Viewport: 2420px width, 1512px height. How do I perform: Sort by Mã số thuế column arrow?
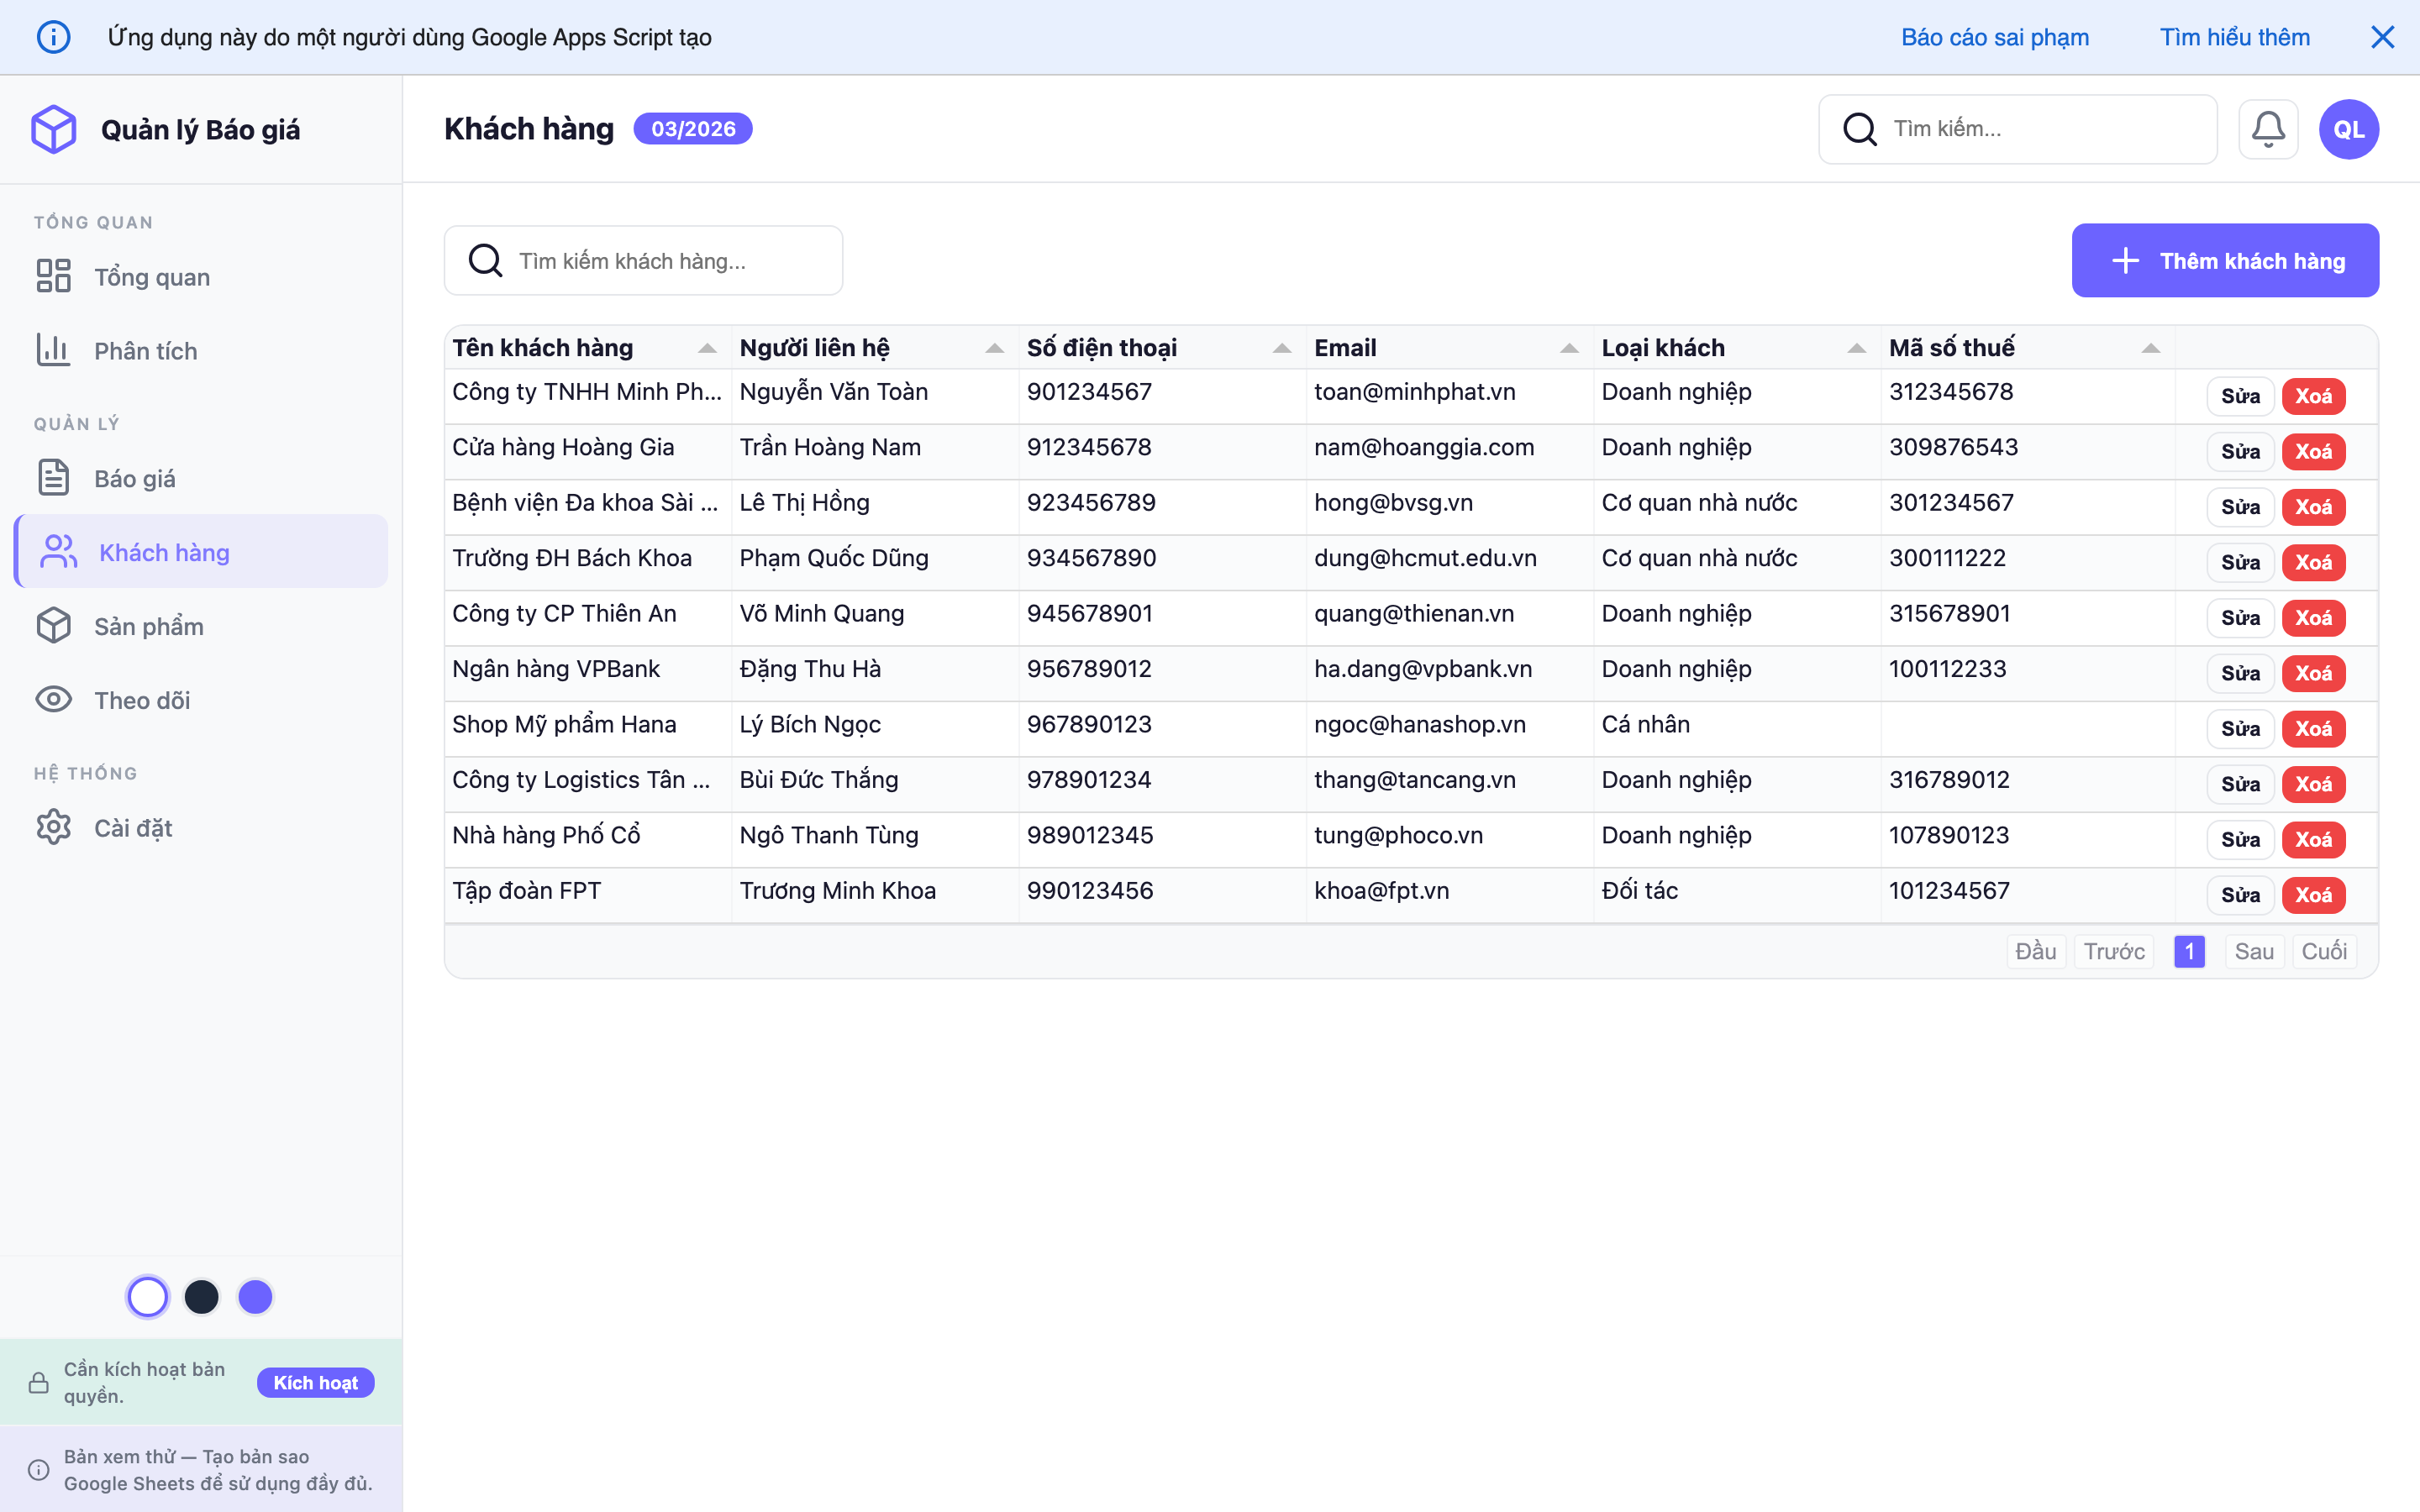pyautogui.click(x=2150, y=348)
